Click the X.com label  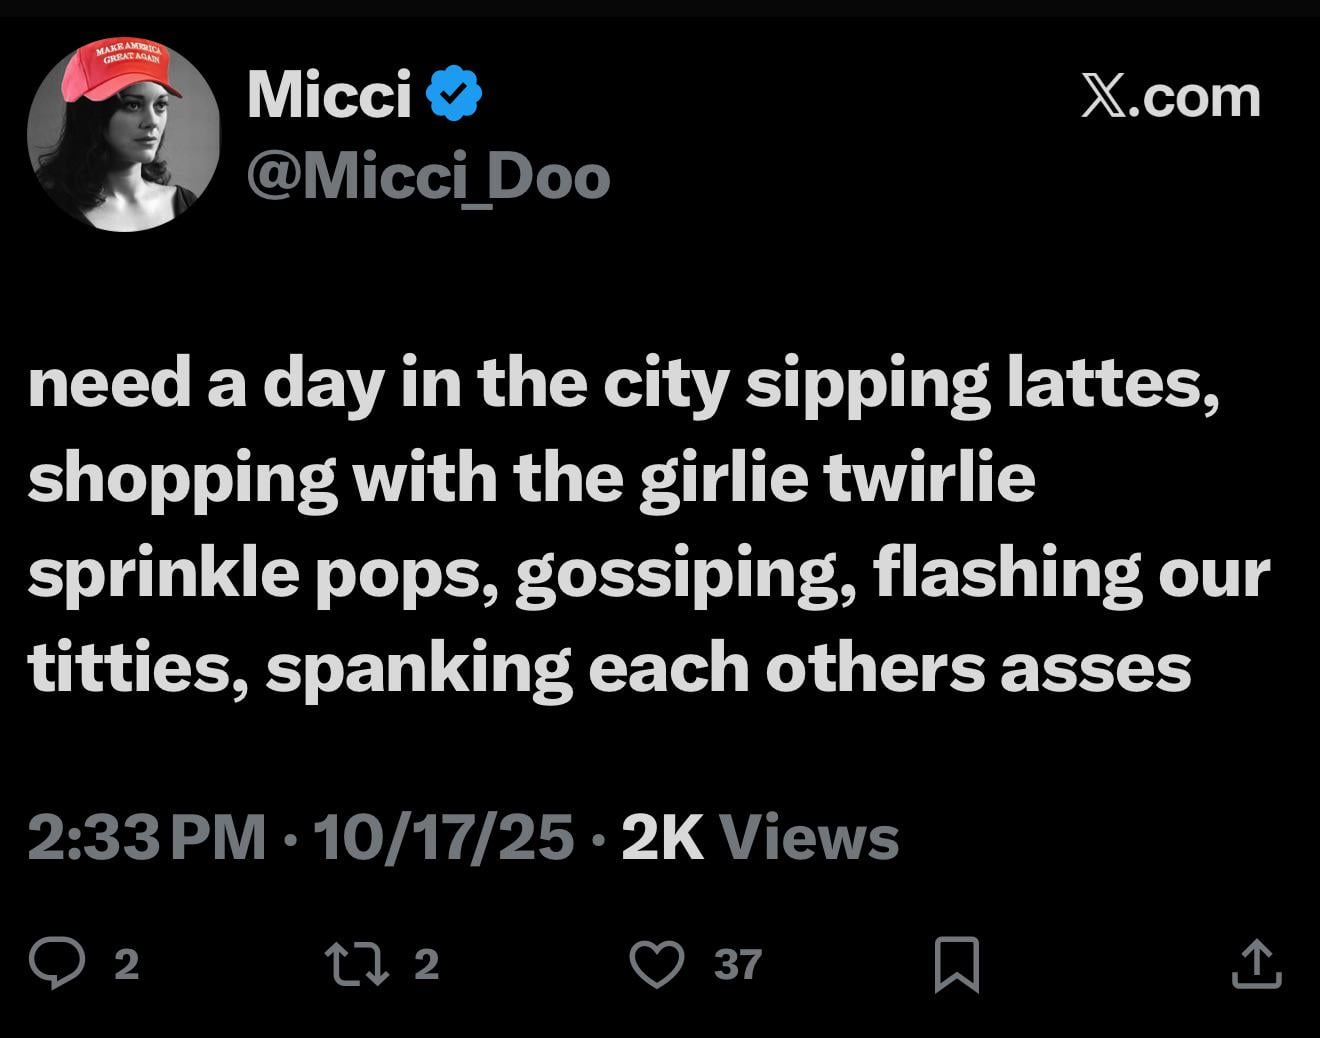1170,97
